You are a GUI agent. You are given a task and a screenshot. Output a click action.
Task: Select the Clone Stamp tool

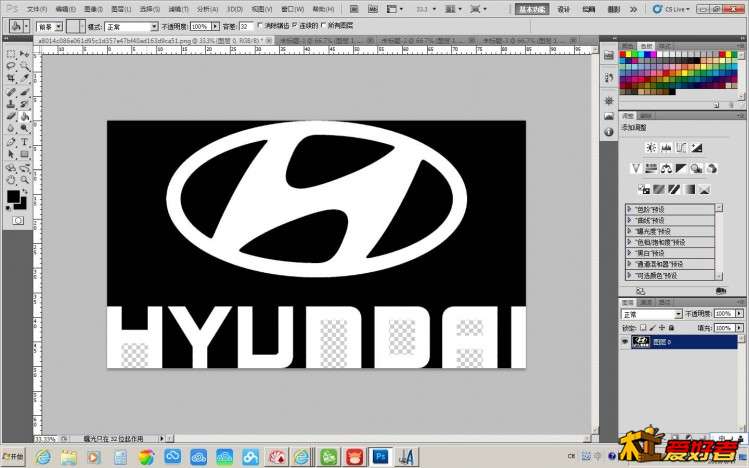pos(11,104)
